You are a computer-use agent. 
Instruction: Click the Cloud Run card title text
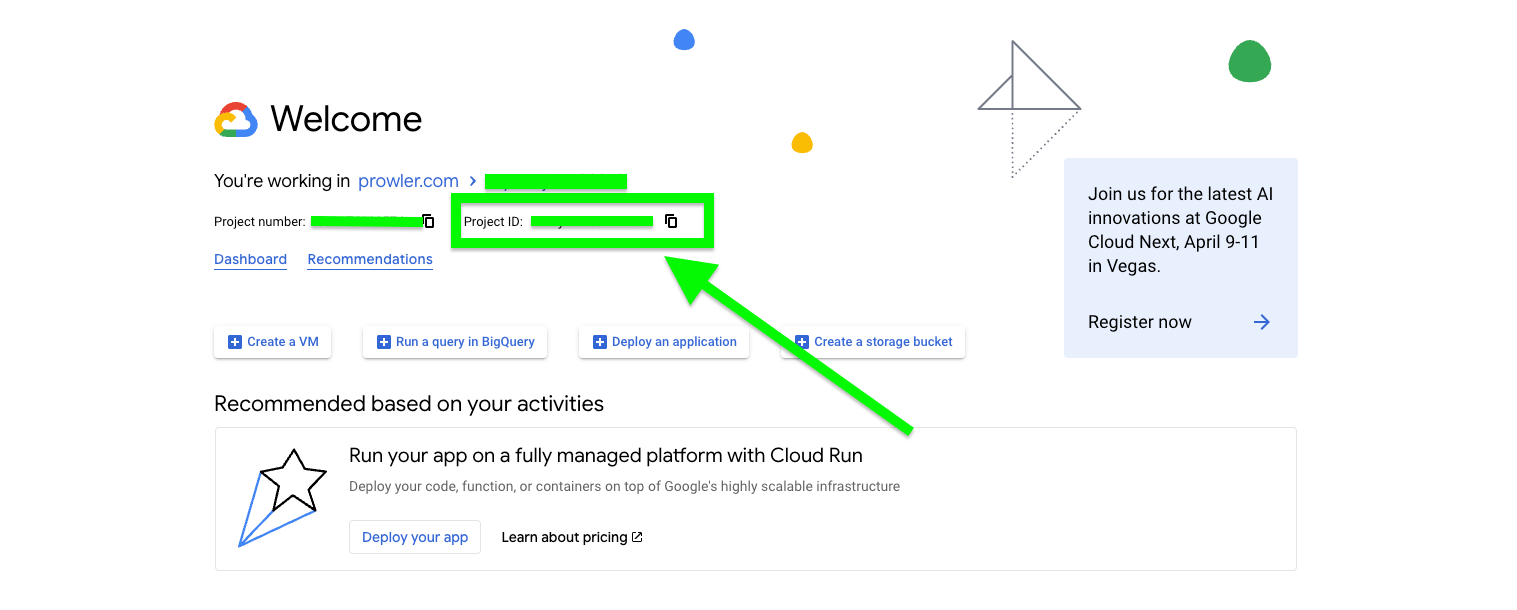coord(606,456)
